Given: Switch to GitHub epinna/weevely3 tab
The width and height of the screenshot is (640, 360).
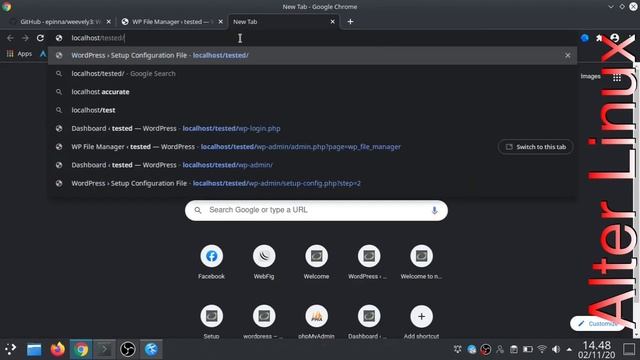Looking at the screenshot, I should [60, 22].
